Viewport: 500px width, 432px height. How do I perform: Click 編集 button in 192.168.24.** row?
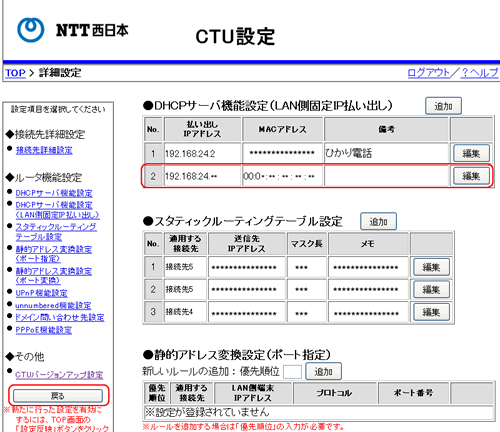[x=471, y=176]
